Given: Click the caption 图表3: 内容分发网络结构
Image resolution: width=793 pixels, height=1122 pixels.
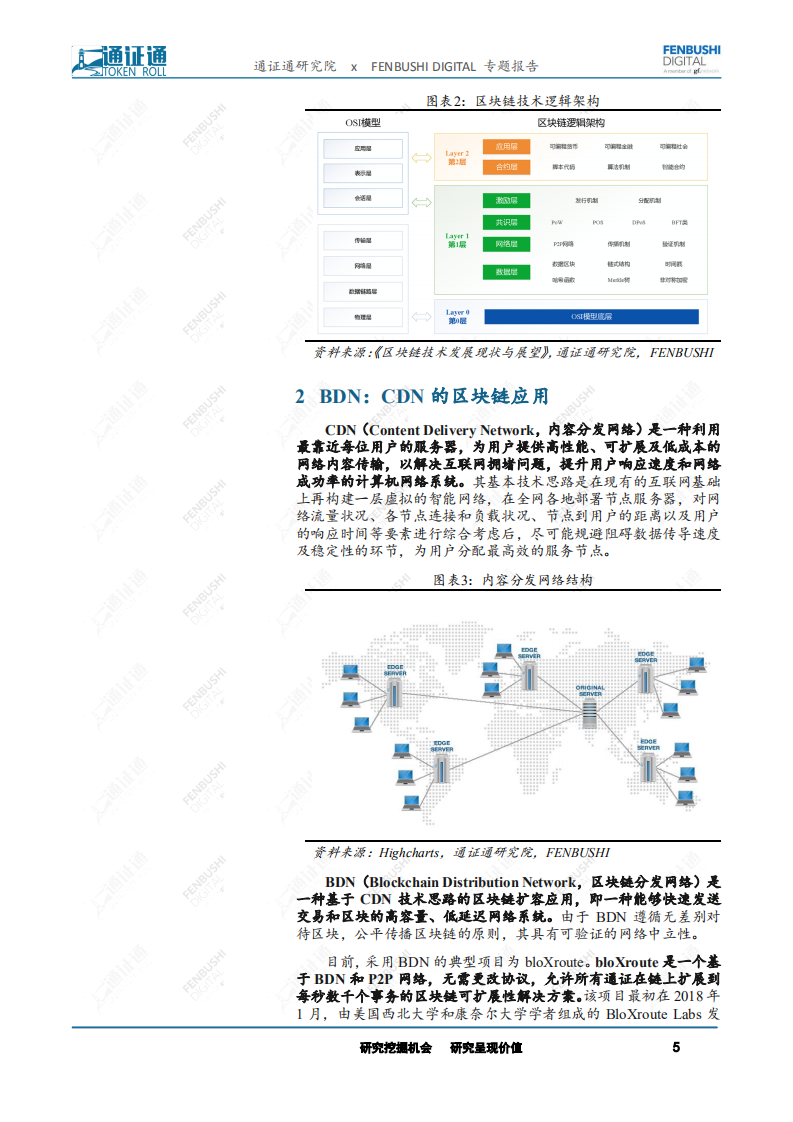Looking at the screenshot, I should click(x=512, y=580).
